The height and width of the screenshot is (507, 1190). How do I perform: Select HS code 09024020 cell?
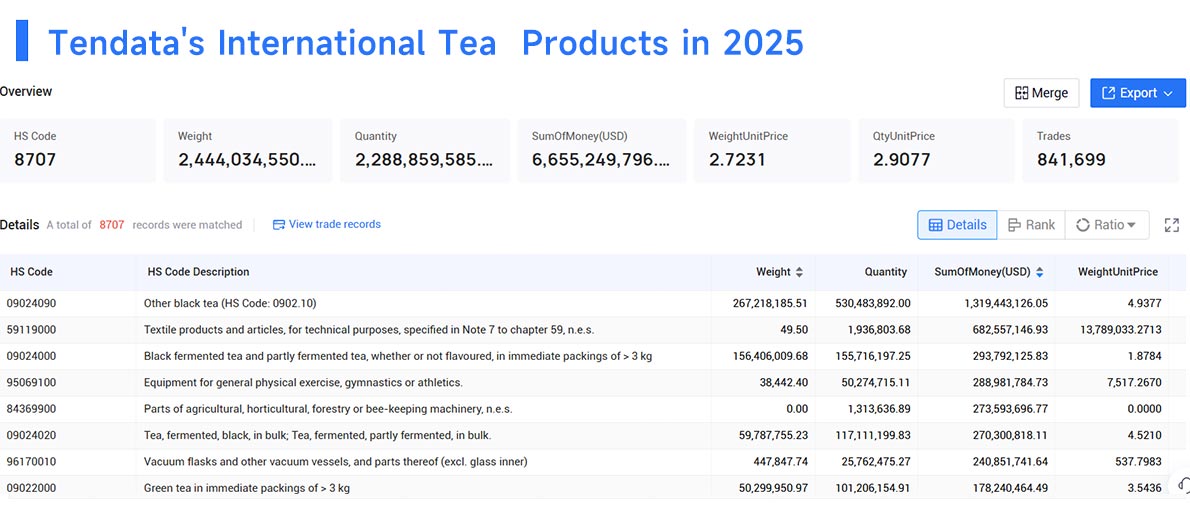click(31, 436)
